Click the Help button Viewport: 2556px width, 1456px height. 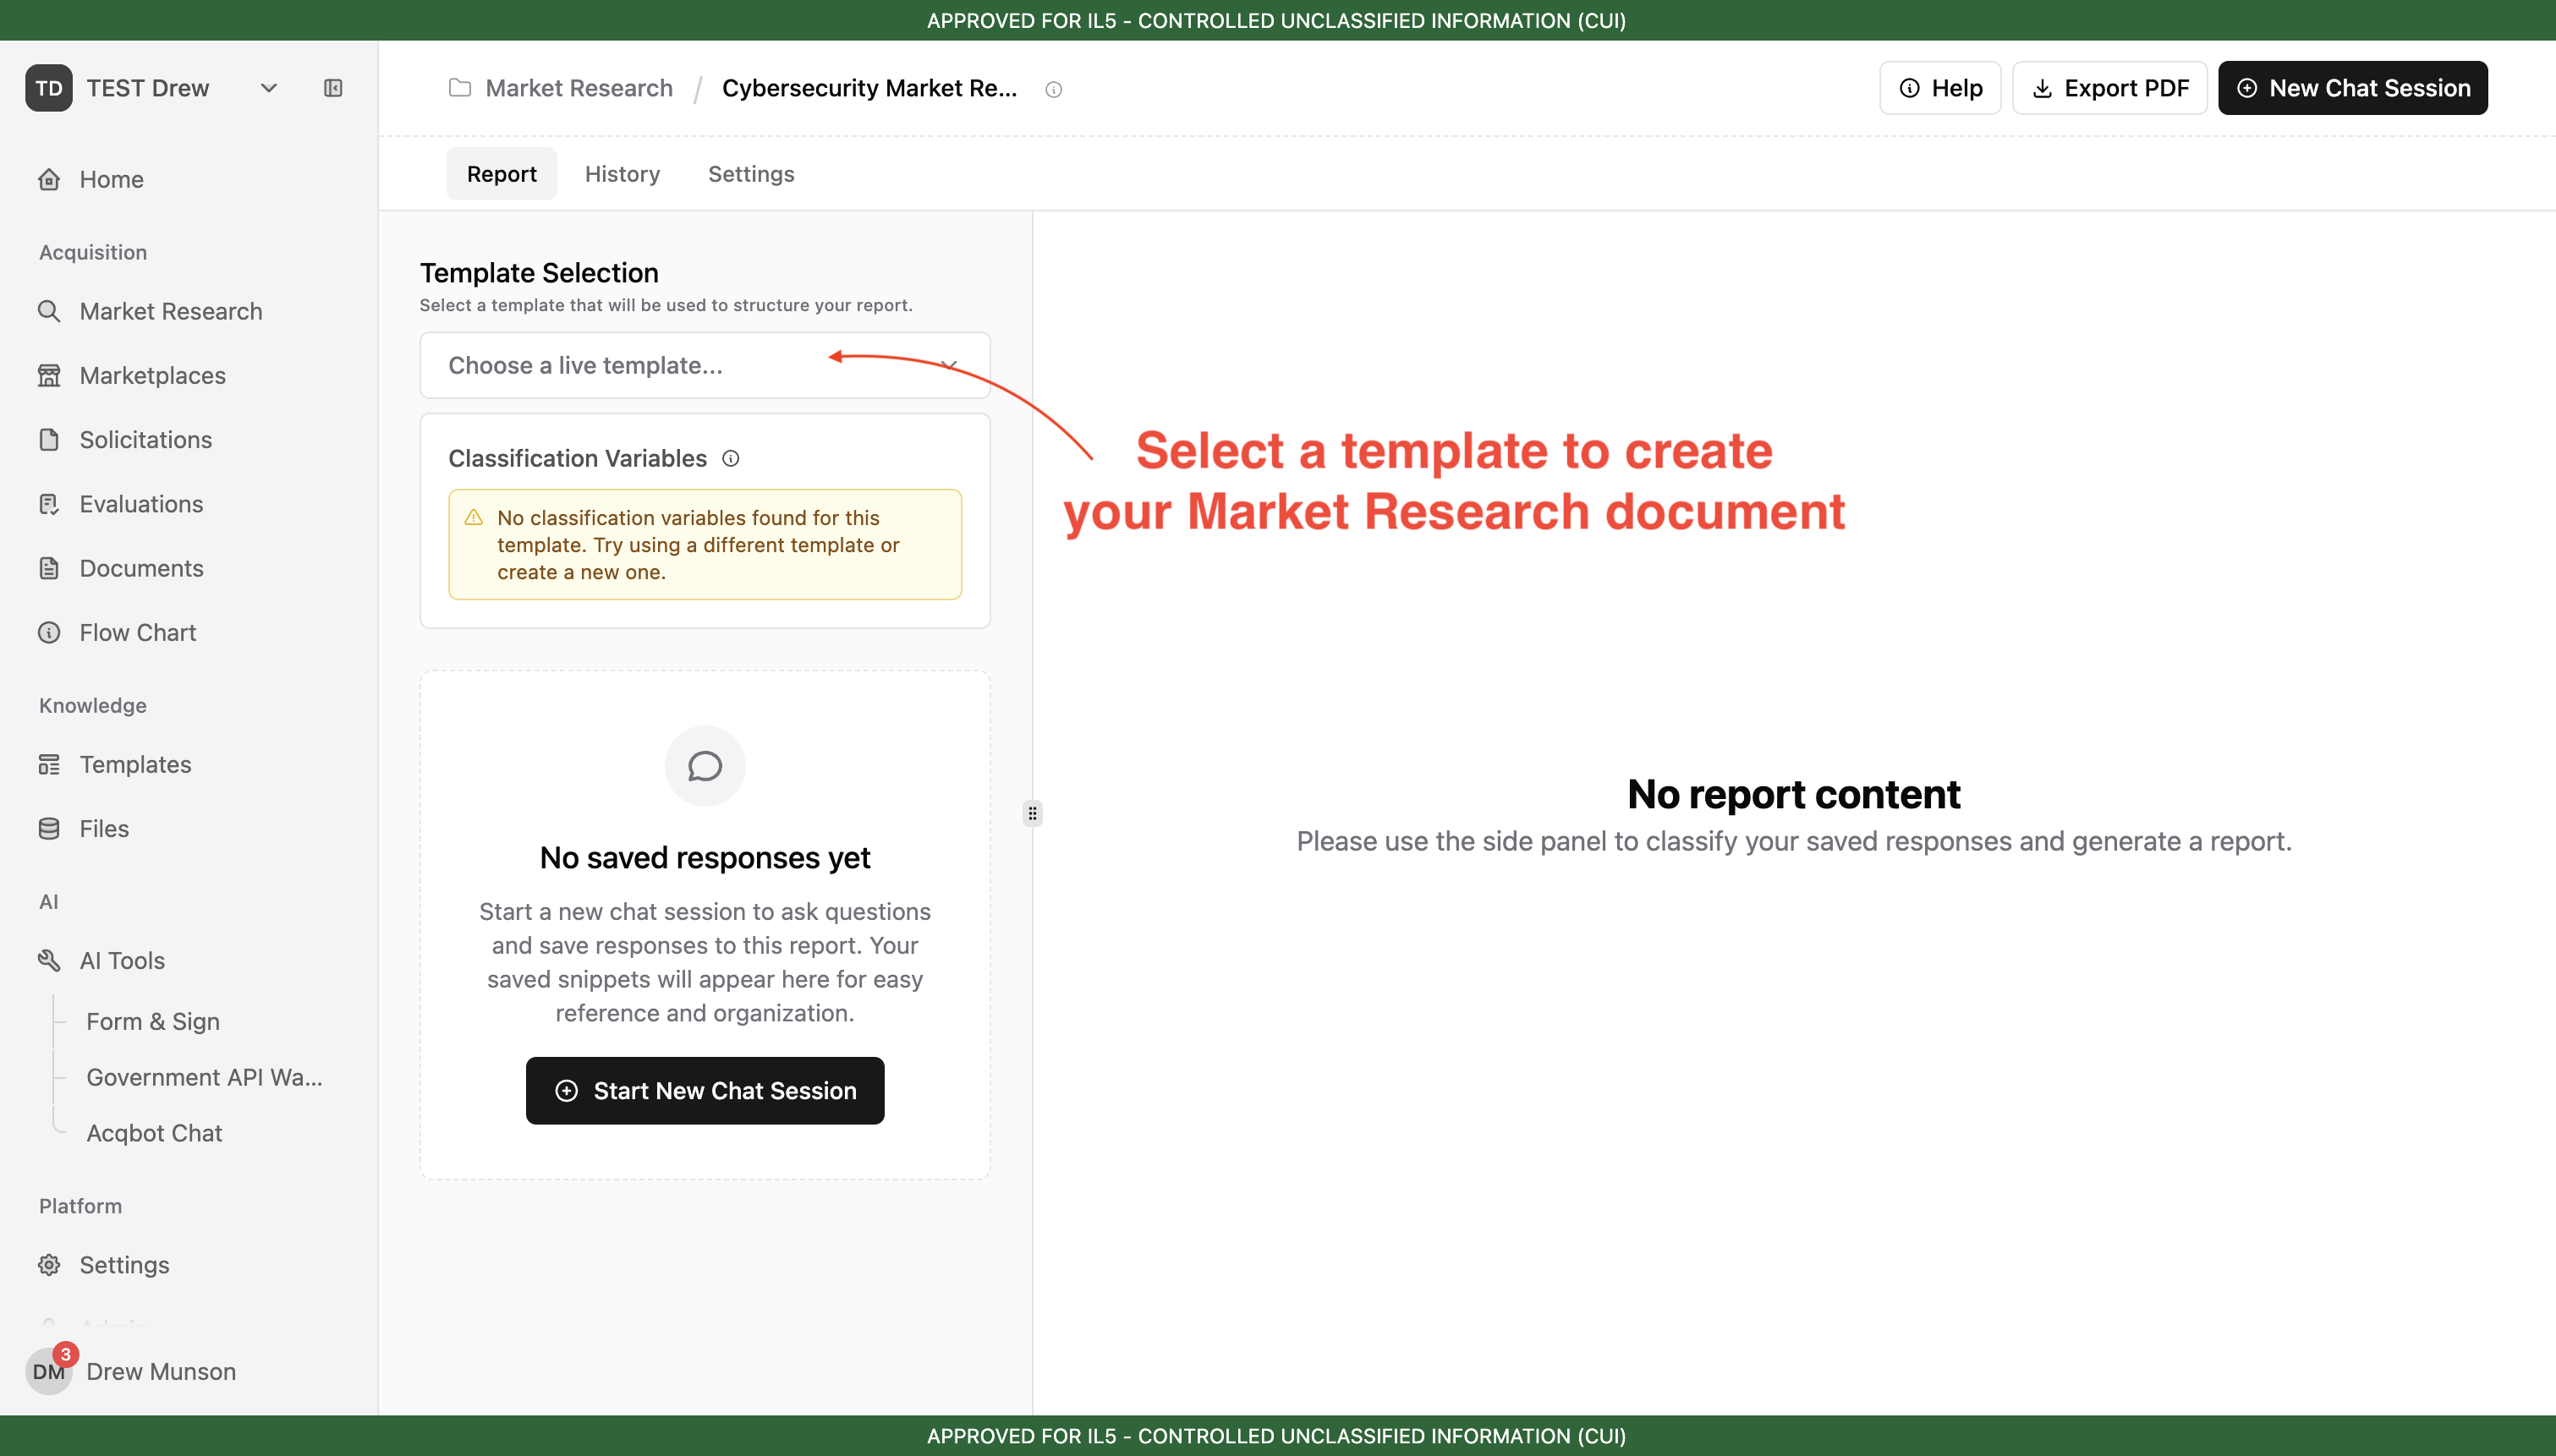pyautogui.click(x=1940, y=88)
